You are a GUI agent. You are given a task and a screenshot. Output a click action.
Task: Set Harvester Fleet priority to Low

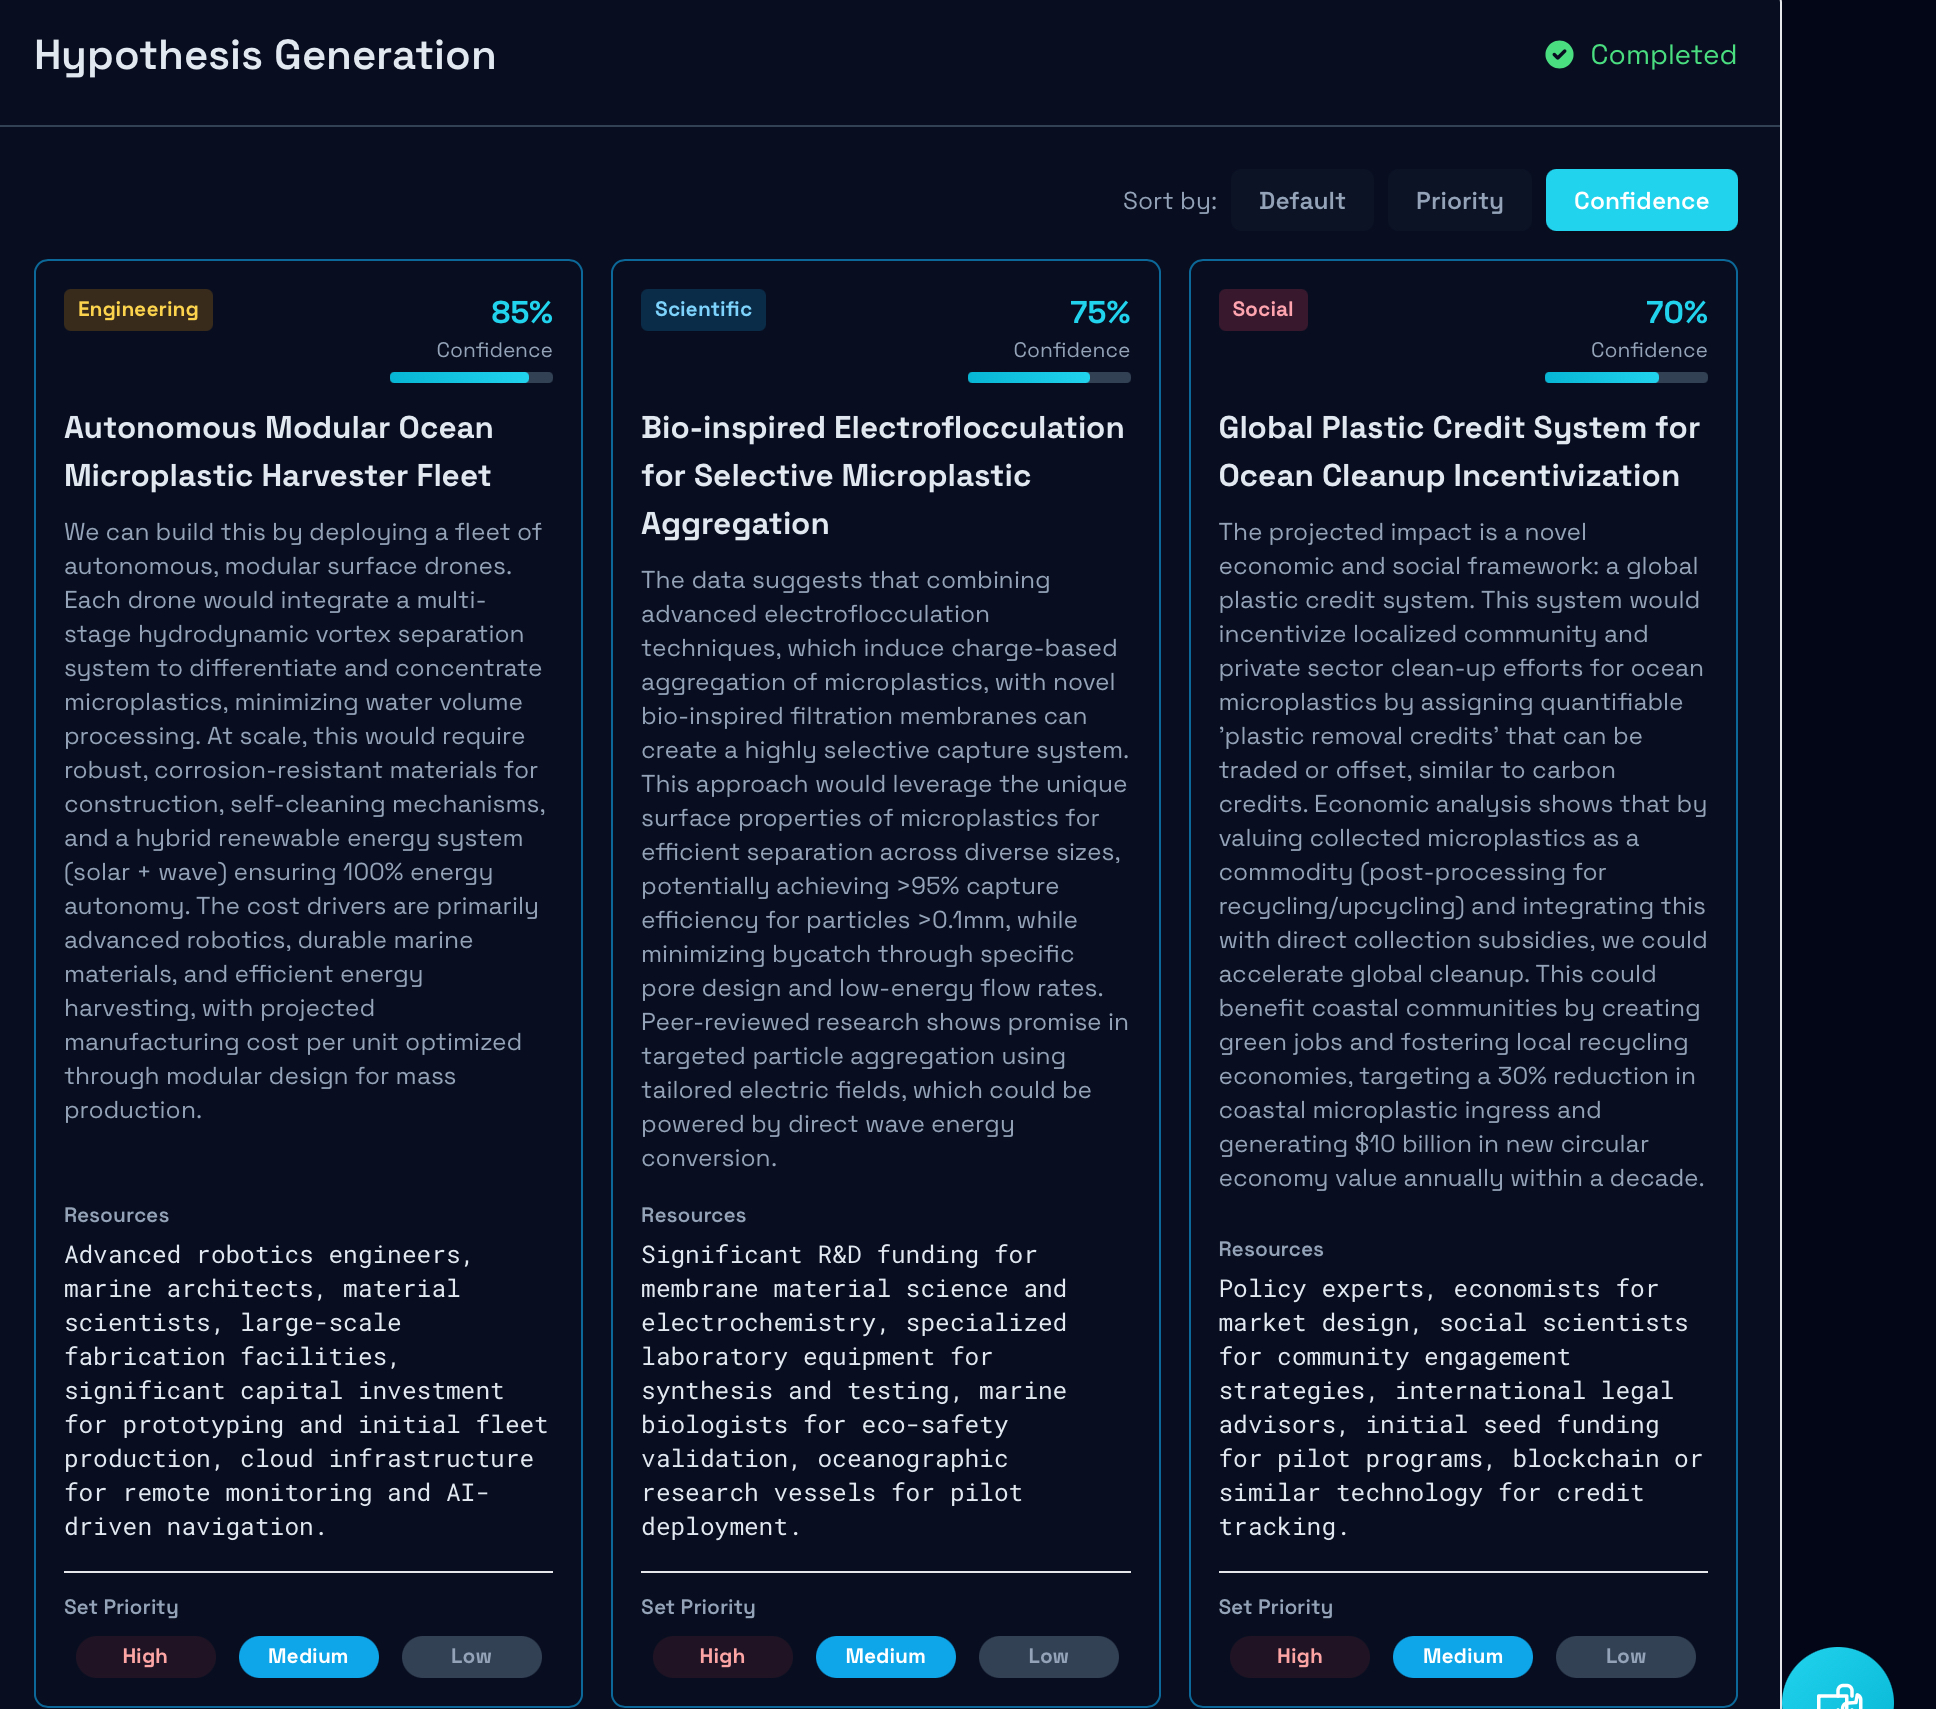click(x=471, y=1656)
